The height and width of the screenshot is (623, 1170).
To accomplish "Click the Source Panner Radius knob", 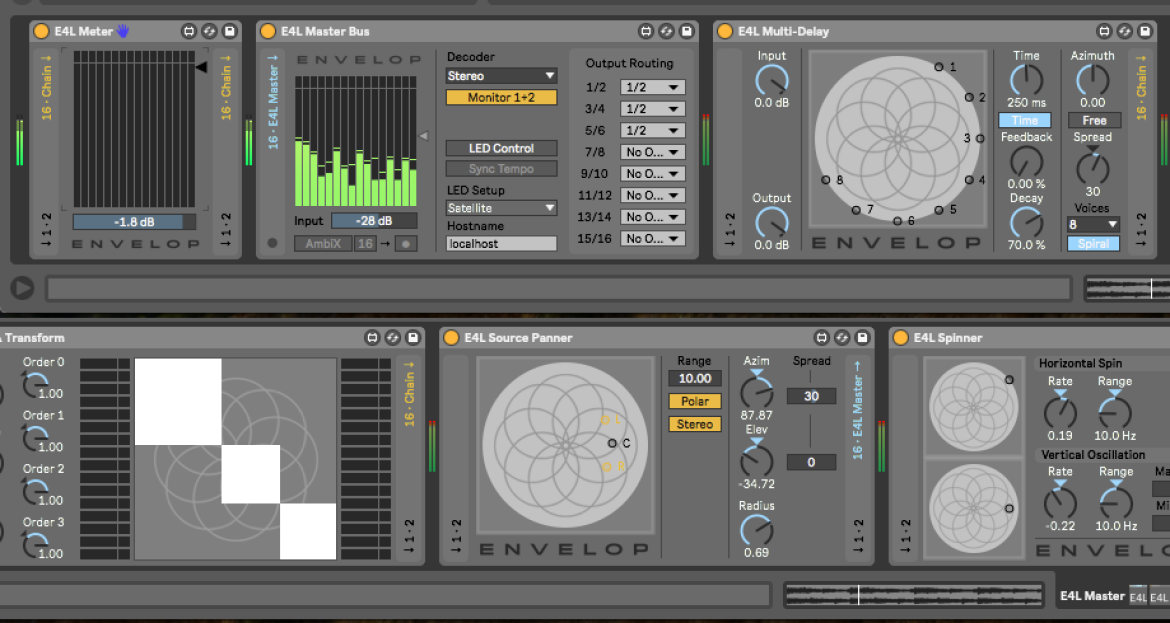I will click(757, 530).
